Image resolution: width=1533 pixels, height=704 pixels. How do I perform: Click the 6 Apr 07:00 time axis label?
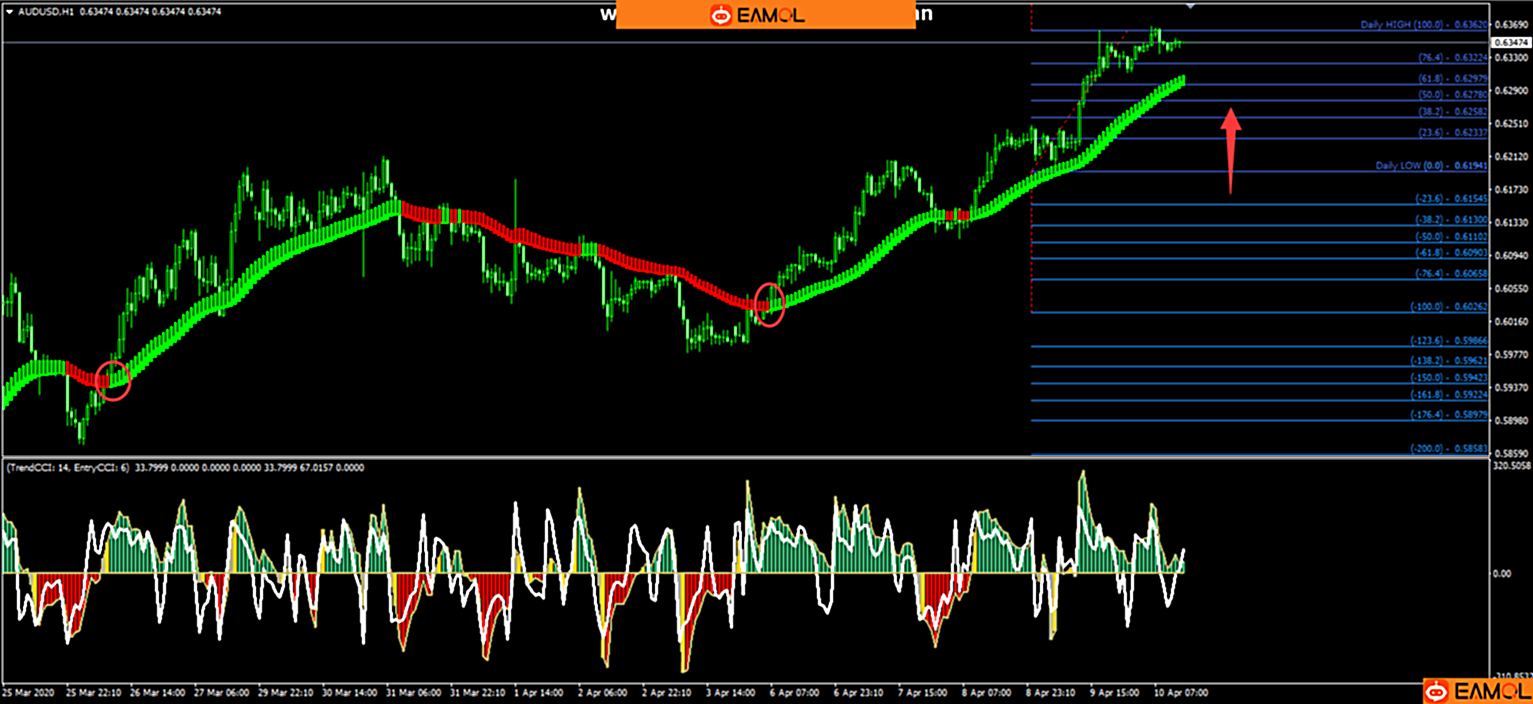coord(797,692)
